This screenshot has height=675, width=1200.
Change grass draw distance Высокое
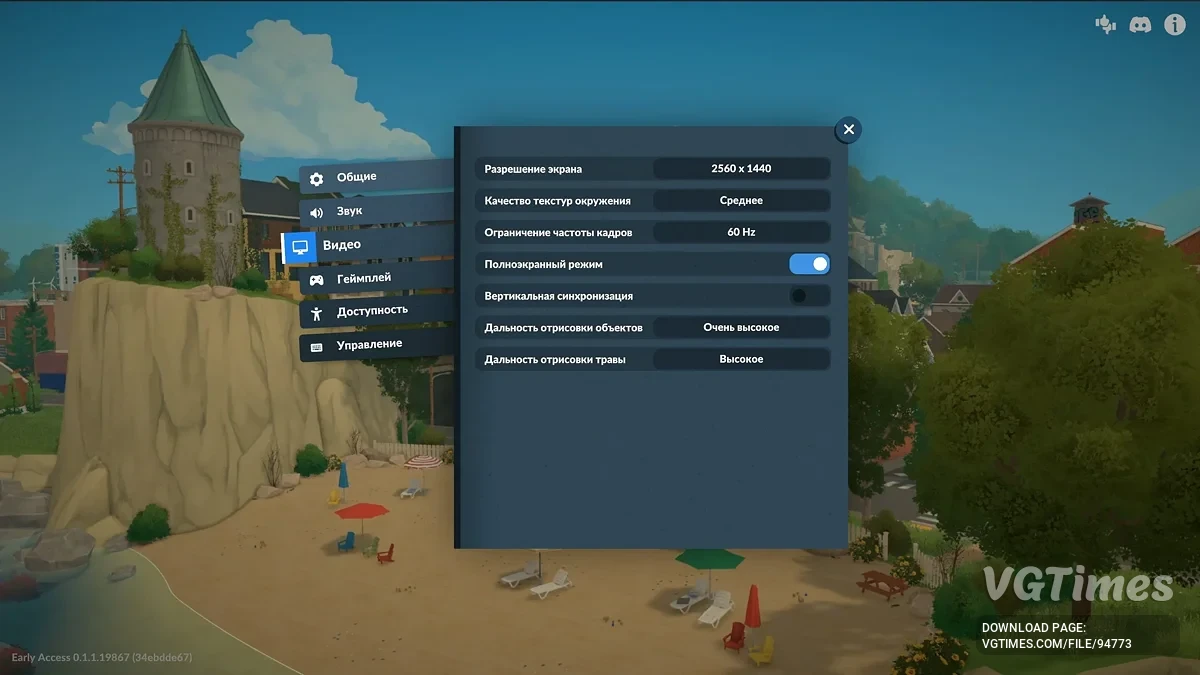(x=741, y=359)
